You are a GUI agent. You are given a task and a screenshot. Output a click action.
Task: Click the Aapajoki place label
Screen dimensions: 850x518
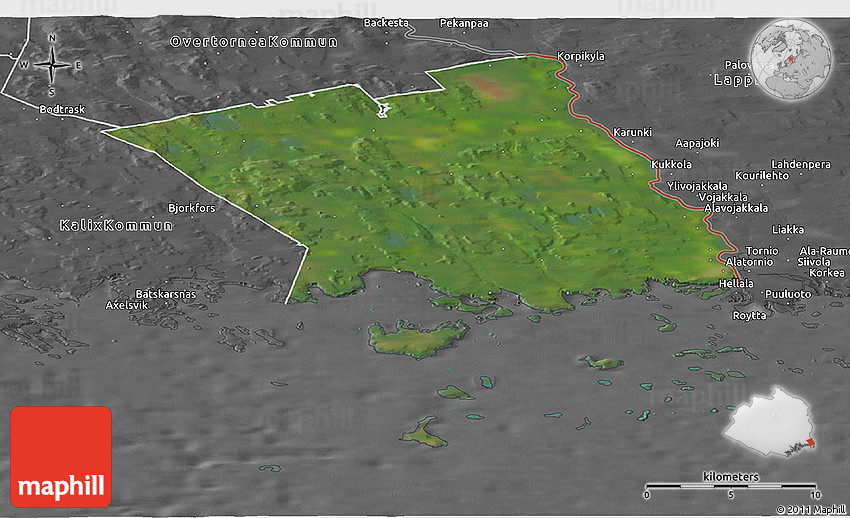[x=697, y=143]
